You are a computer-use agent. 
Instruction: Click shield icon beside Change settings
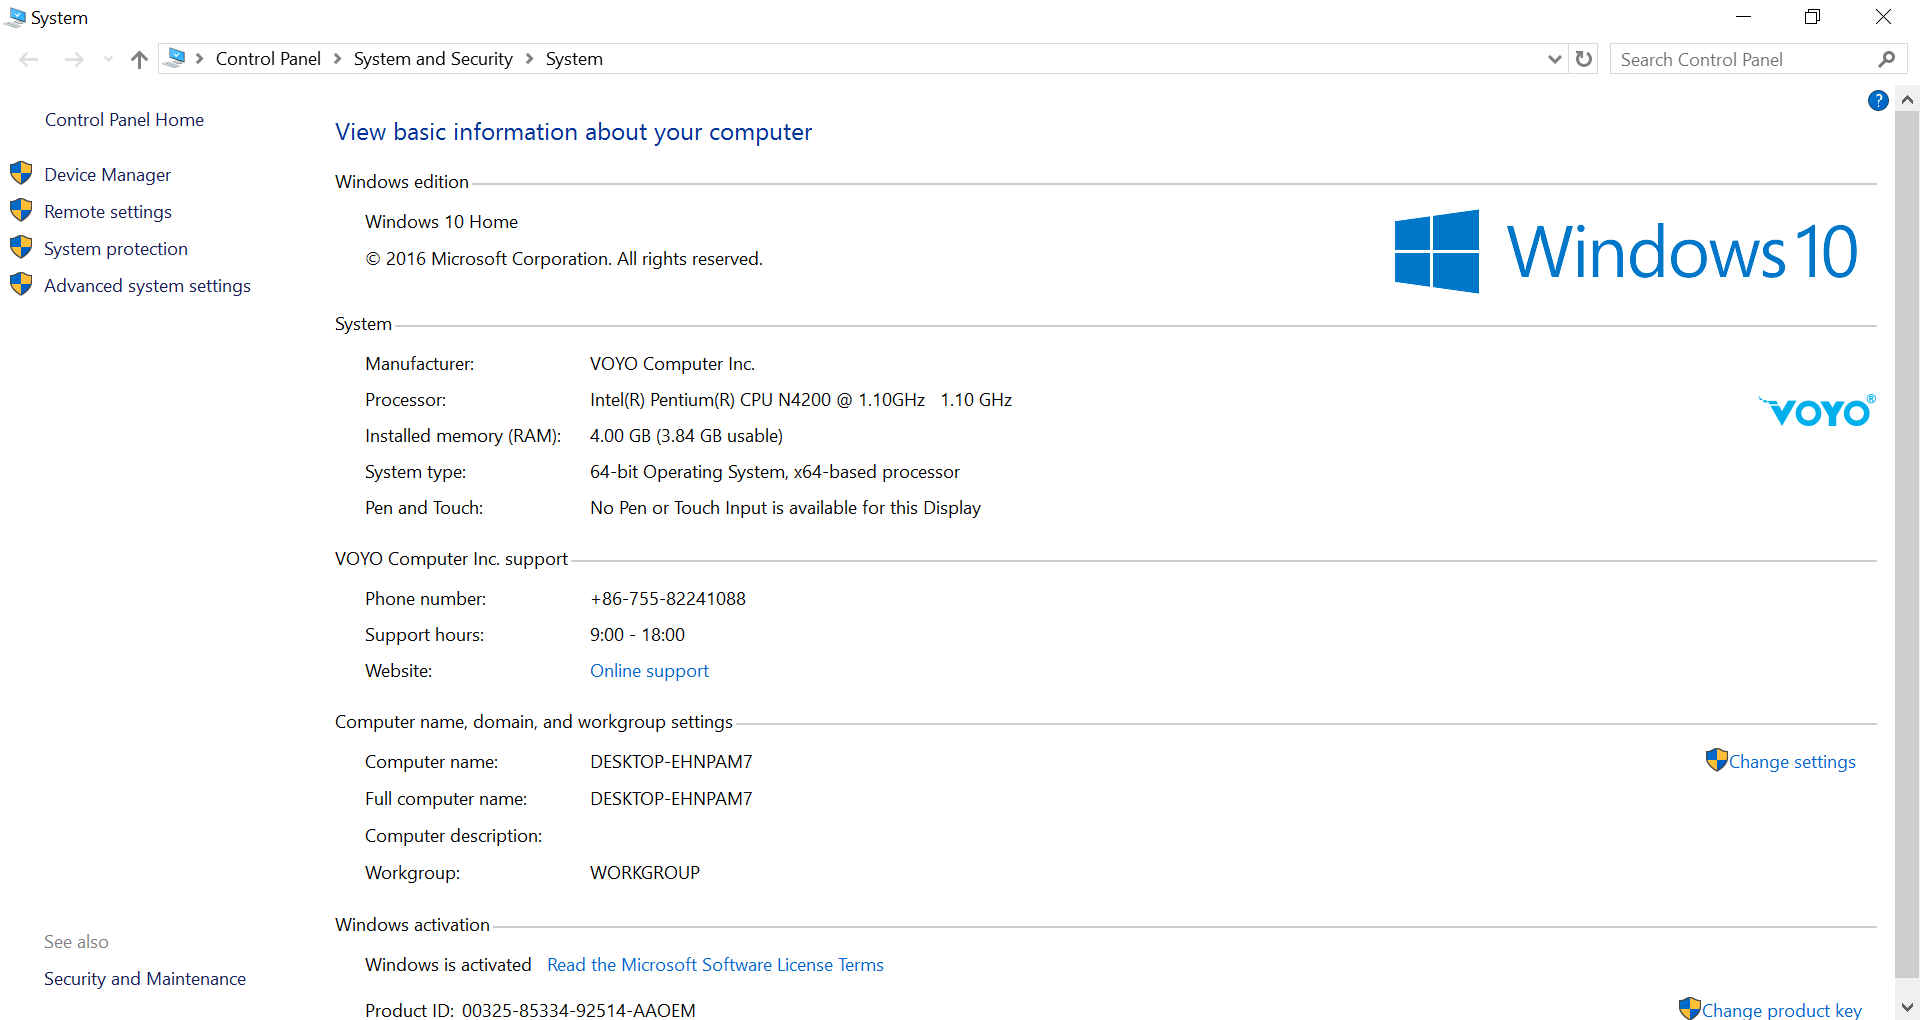point(1717,760)
